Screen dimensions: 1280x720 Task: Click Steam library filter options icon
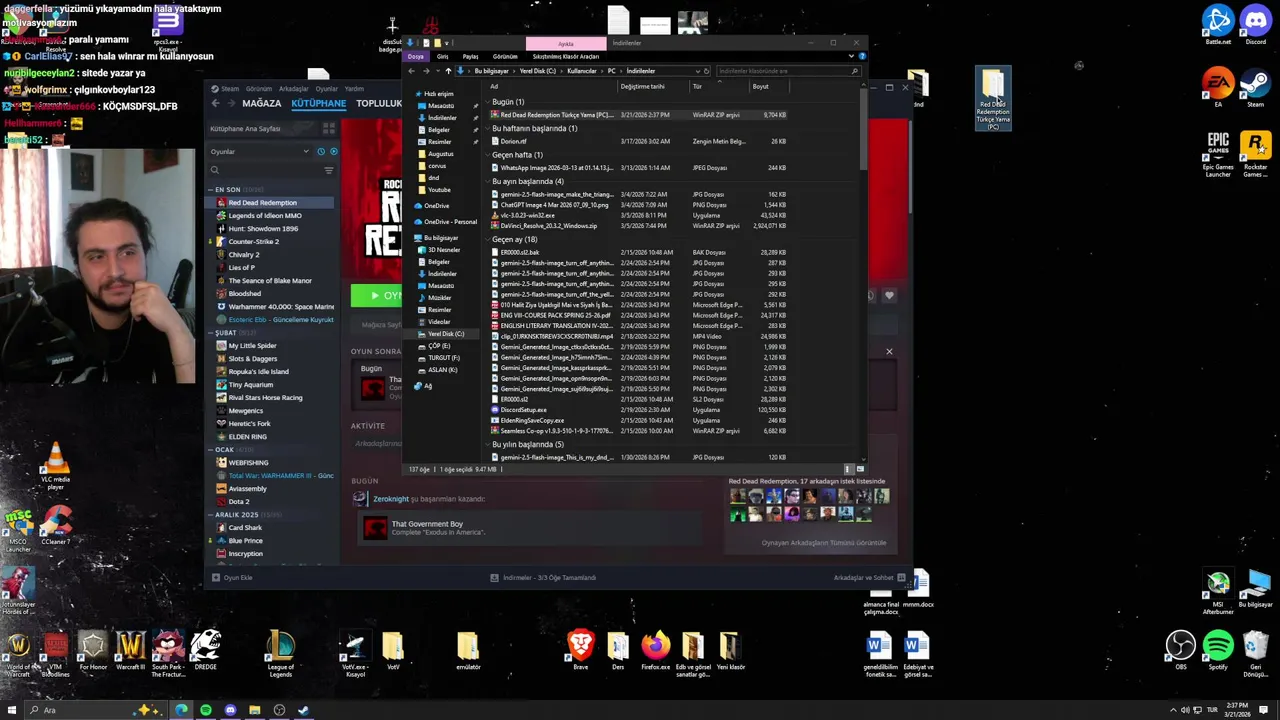pos(328,170)
